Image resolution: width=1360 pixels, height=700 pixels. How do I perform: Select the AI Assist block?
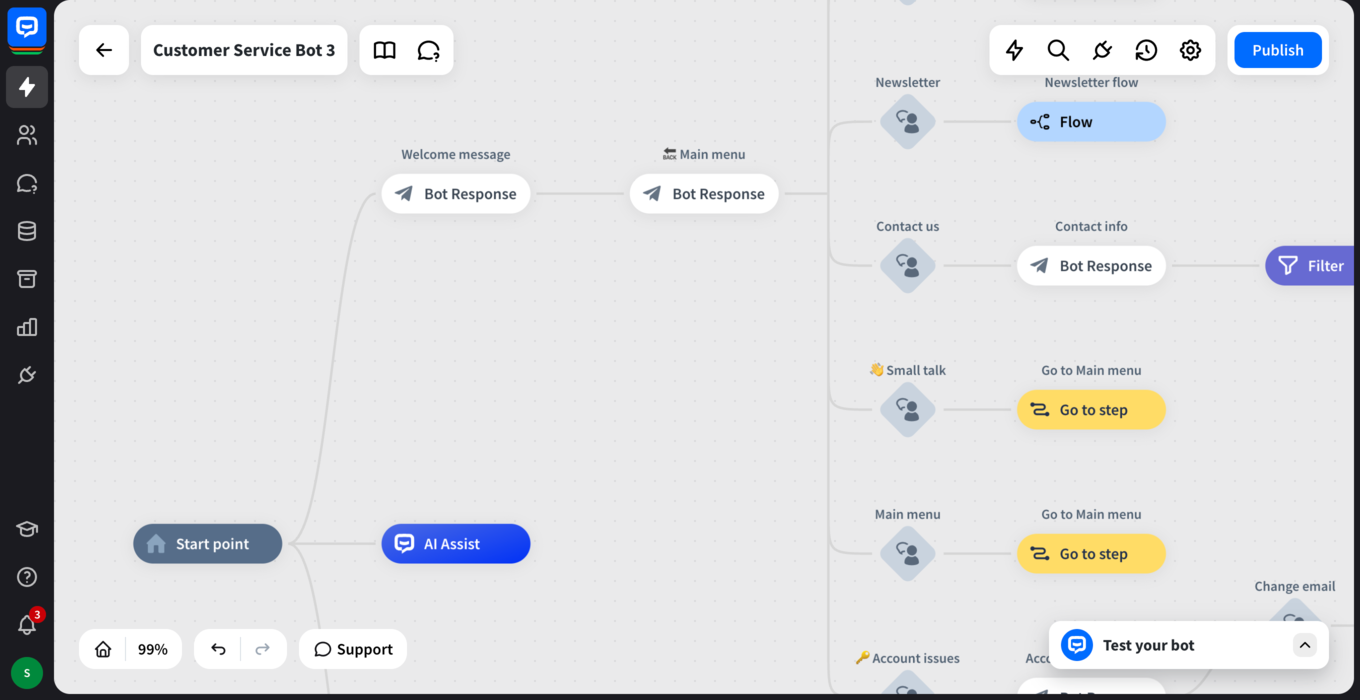tap(456, 544)
